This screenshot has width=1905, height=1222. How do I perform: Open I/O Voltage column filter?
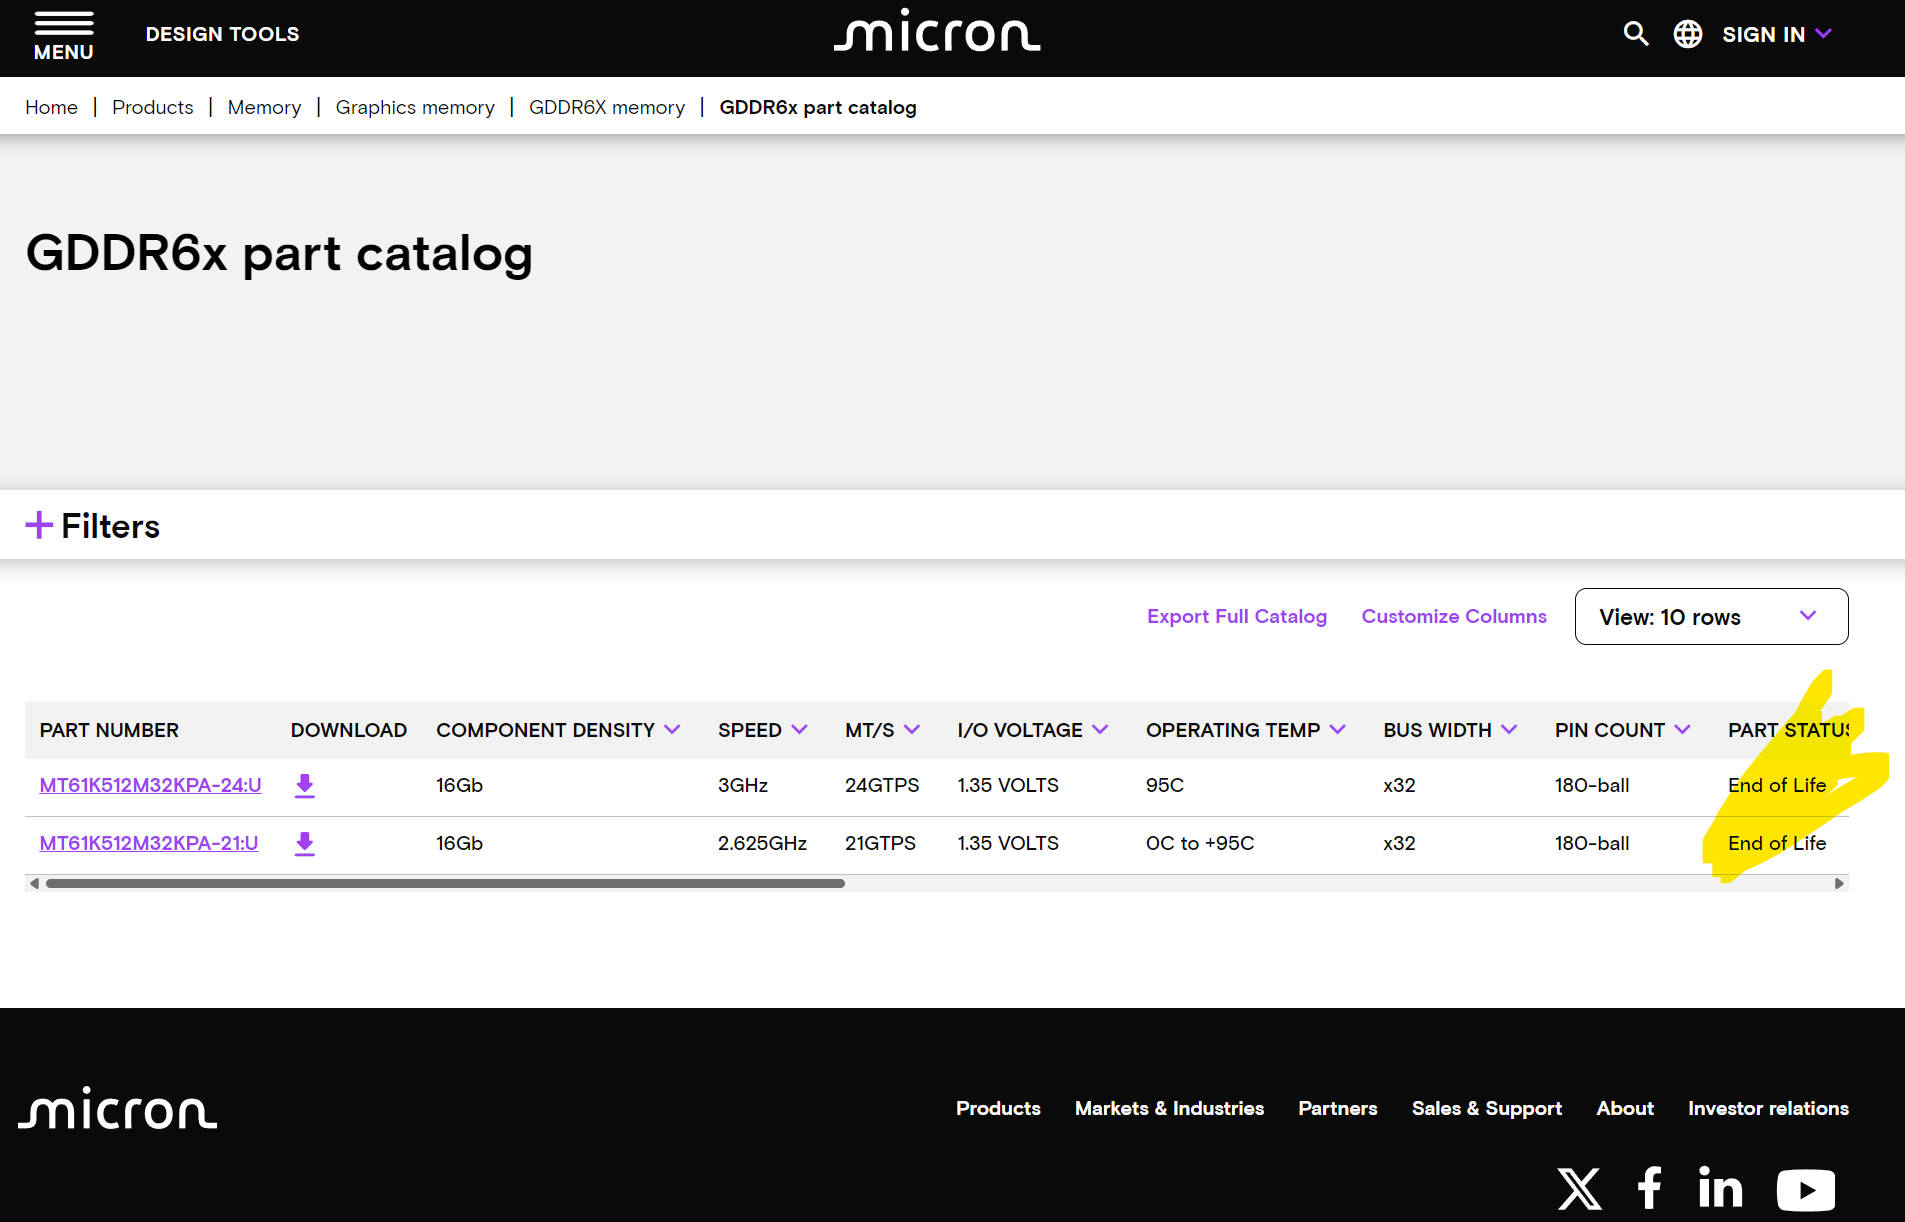click(x=1100, y=730)
